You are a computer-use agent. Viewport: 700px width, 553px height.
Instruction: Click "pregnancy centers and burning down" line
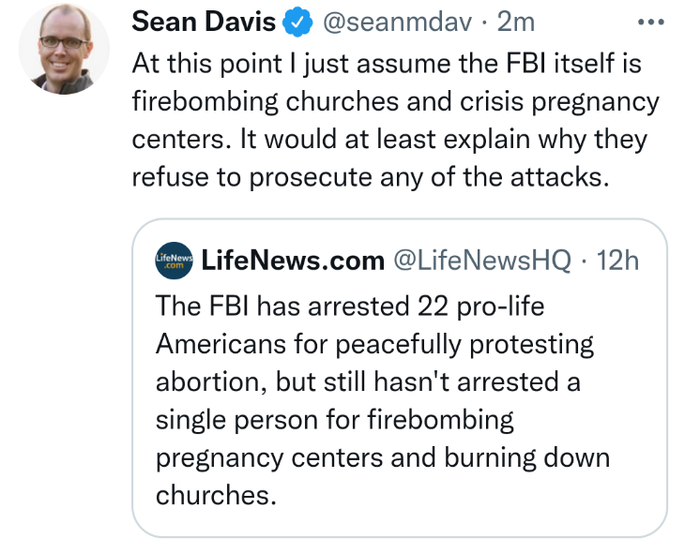tap(382, 458)
